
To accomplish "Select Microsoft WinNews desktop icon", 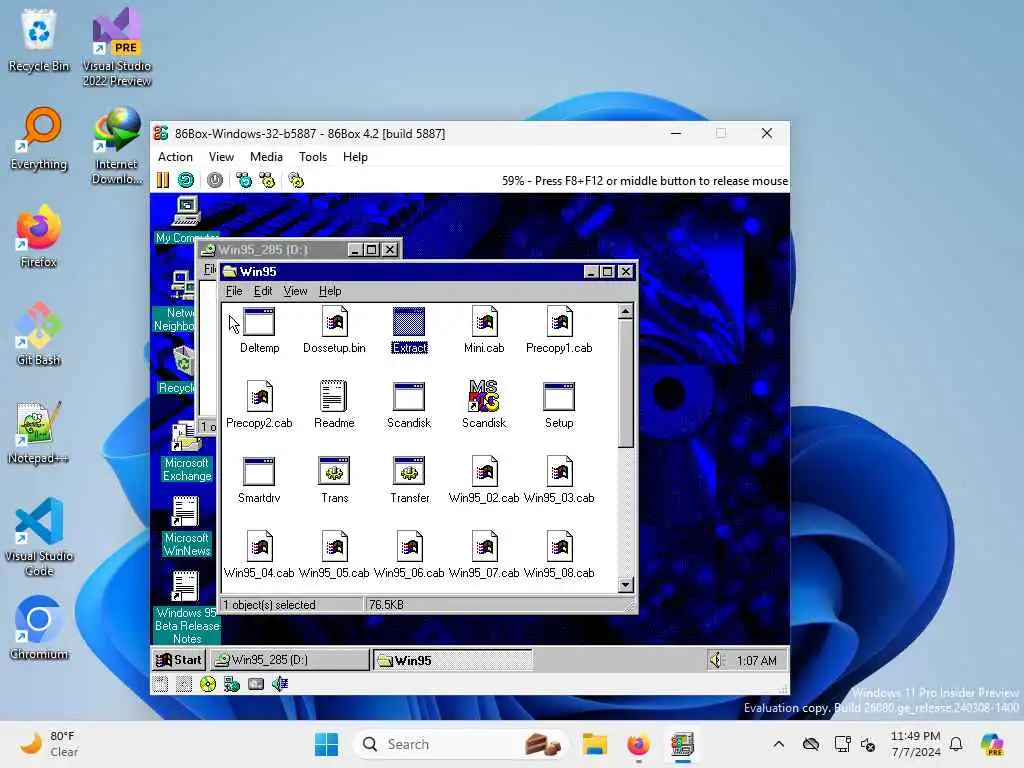I will [x=187, y=526].
